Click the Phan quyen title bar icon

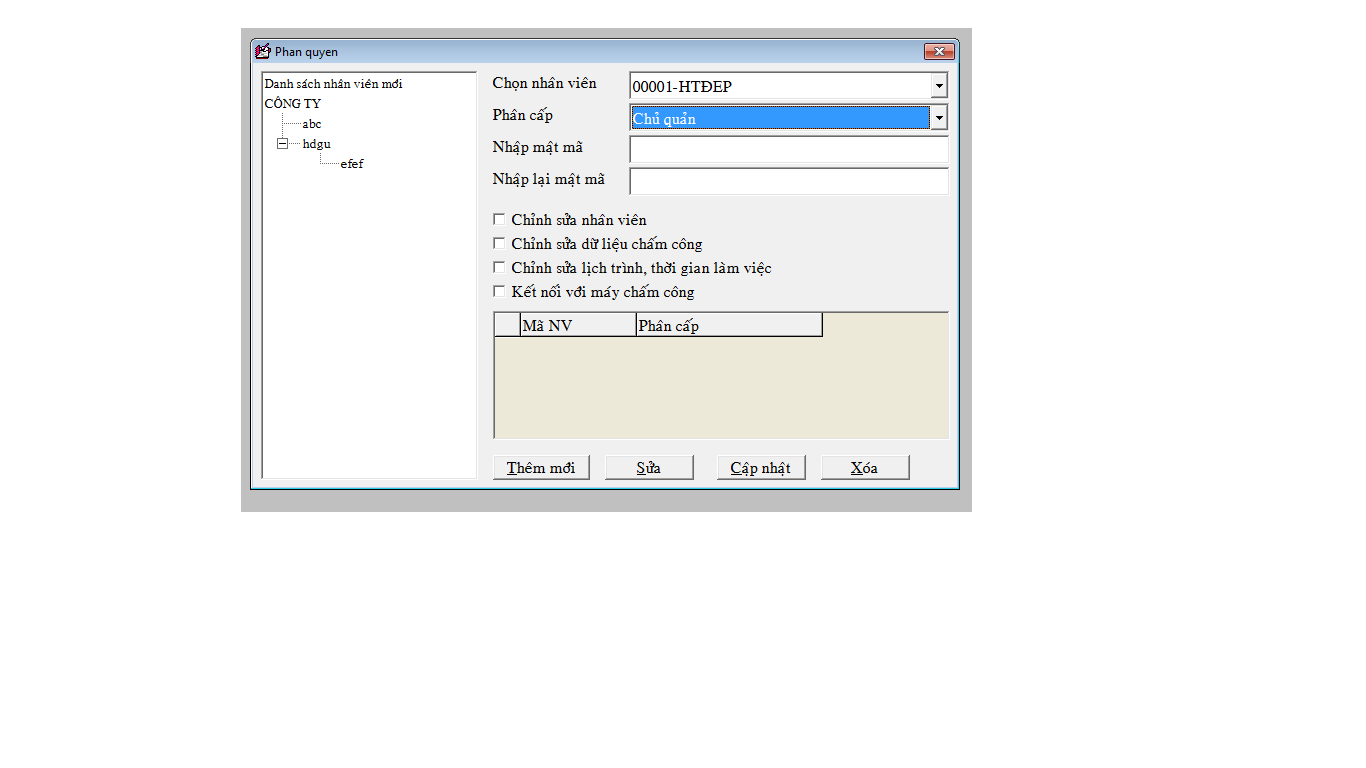coord(263,51)
